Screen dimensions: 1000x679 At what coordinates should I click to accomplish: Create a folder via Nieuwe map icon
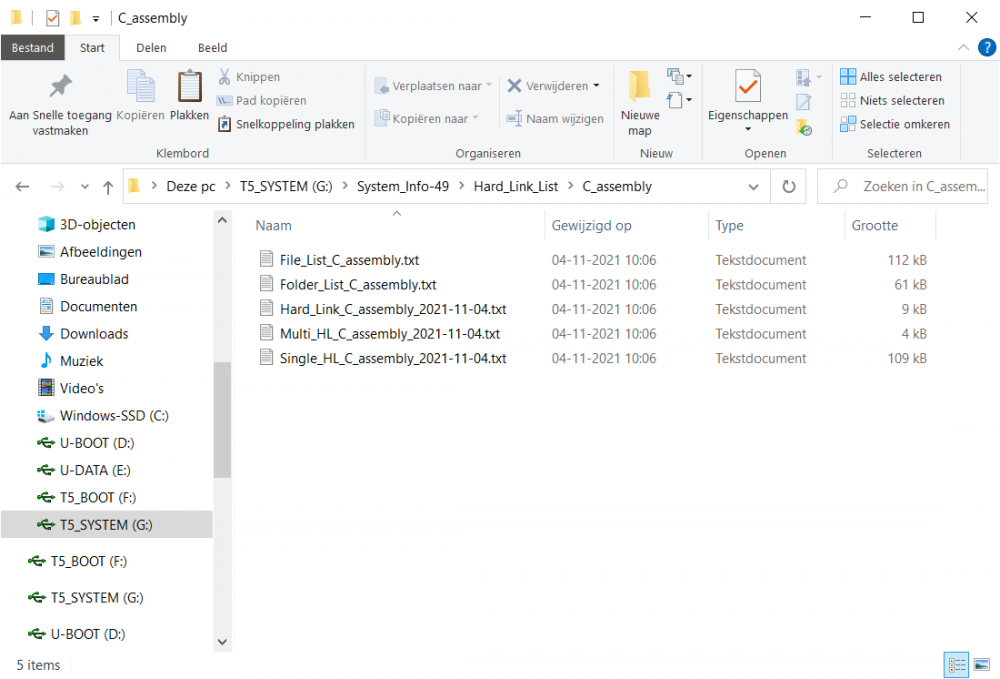point(639,88)
